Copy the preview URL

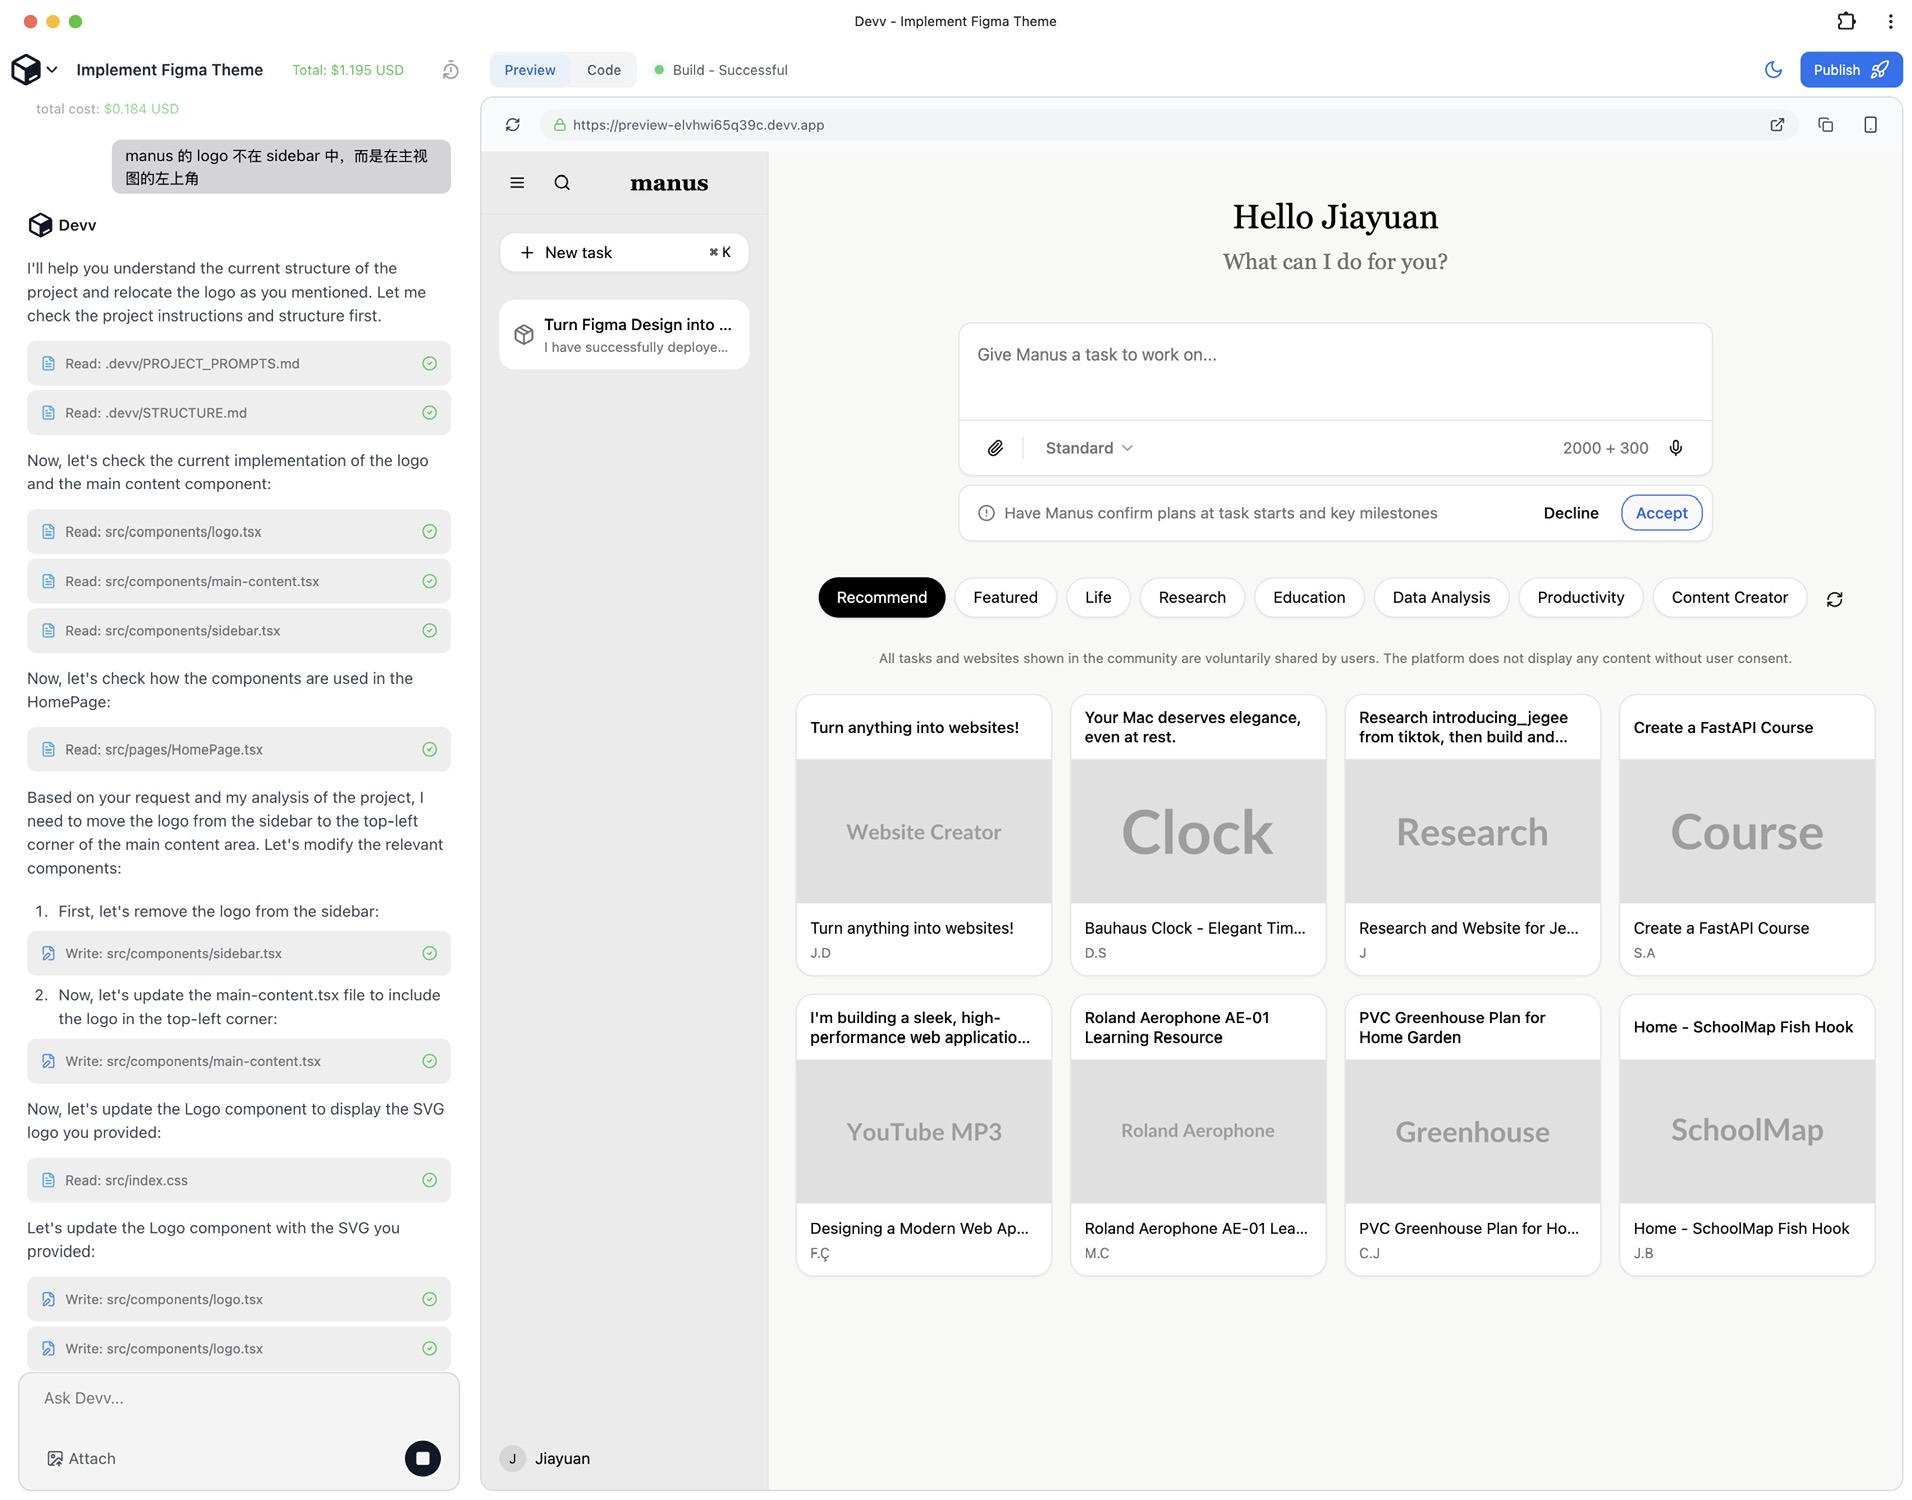point(1825,125)
